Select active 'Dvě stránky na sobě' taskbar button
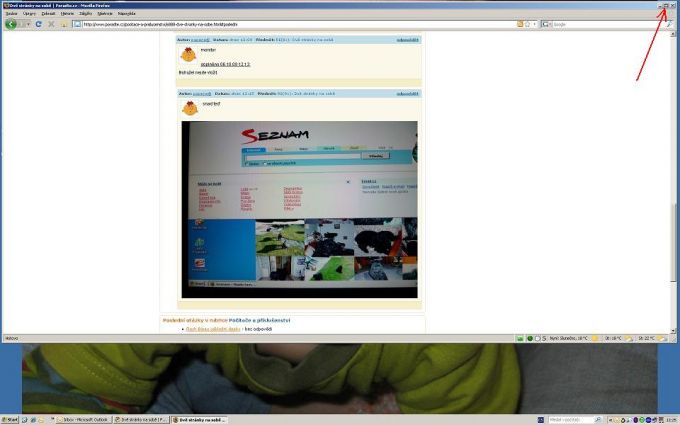 tap(199, 420)
